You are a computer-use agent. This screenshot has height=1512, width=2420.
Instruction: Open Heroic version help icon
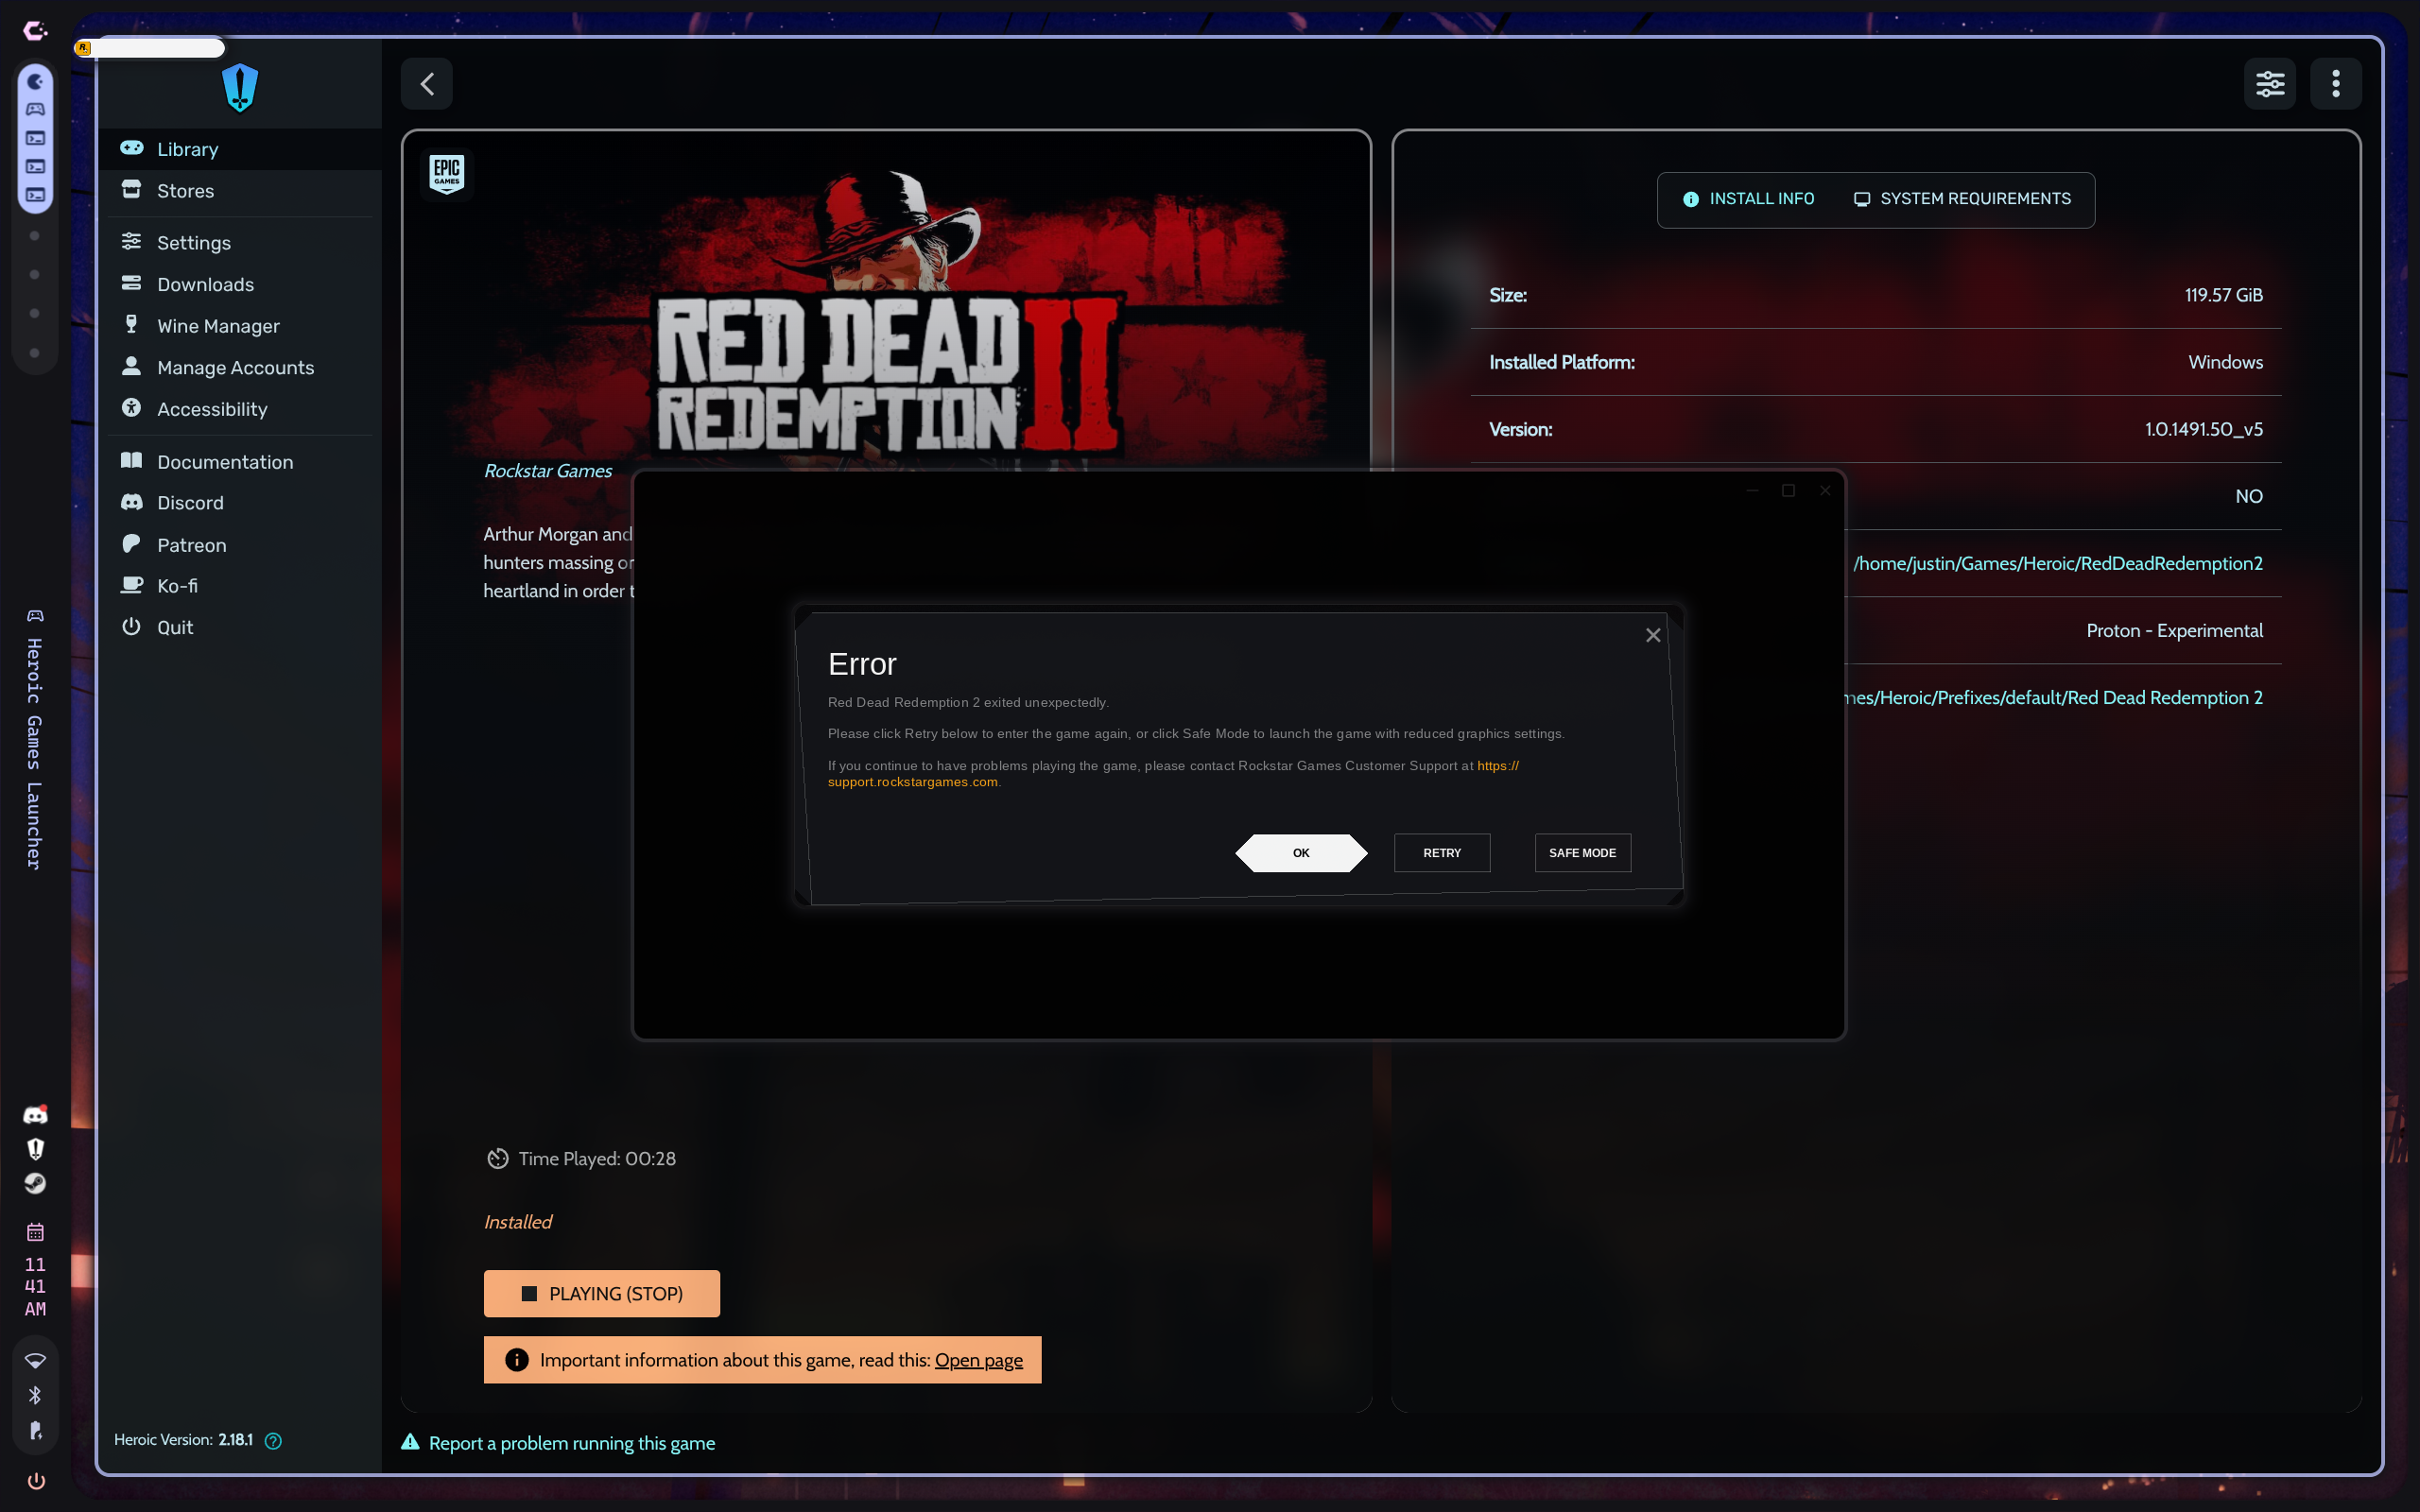pos(273,1440)
